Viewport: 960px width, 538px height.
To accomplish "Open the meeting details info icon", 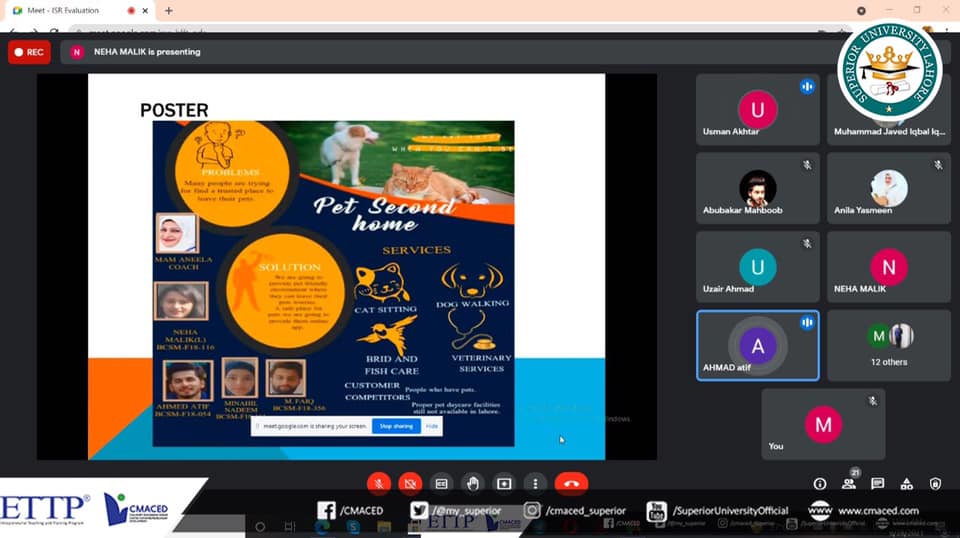I will 820,484.
